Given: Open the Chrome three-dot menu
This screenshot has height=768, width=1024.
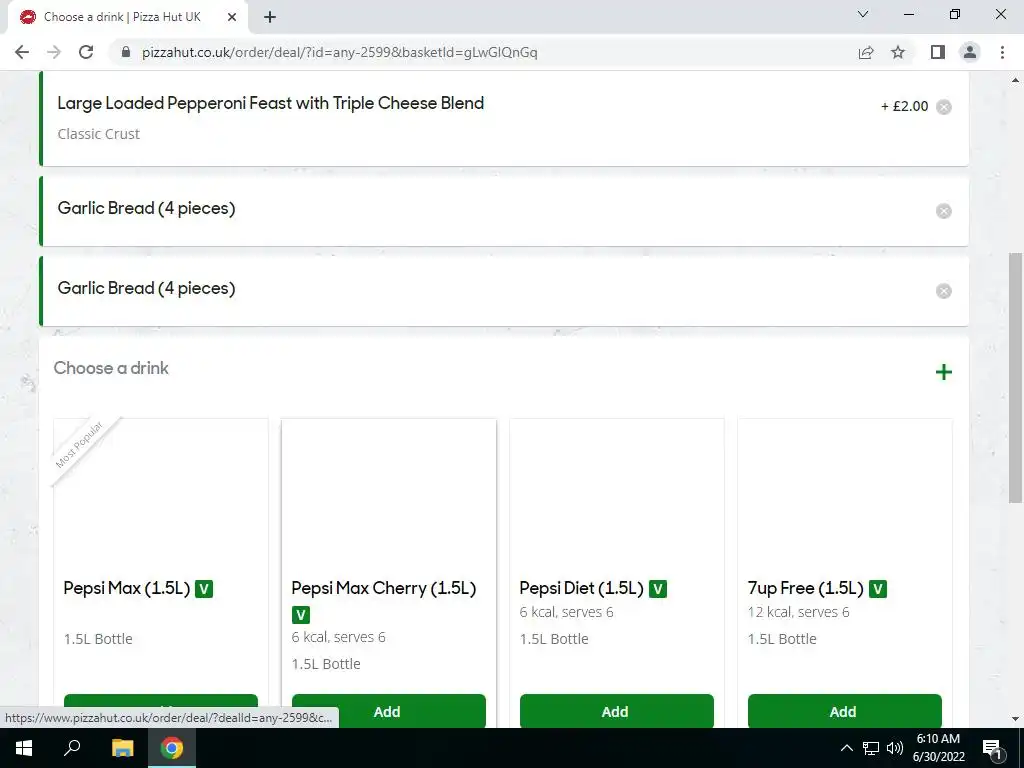Looking at the screenshot, I should click(1002, 52).
